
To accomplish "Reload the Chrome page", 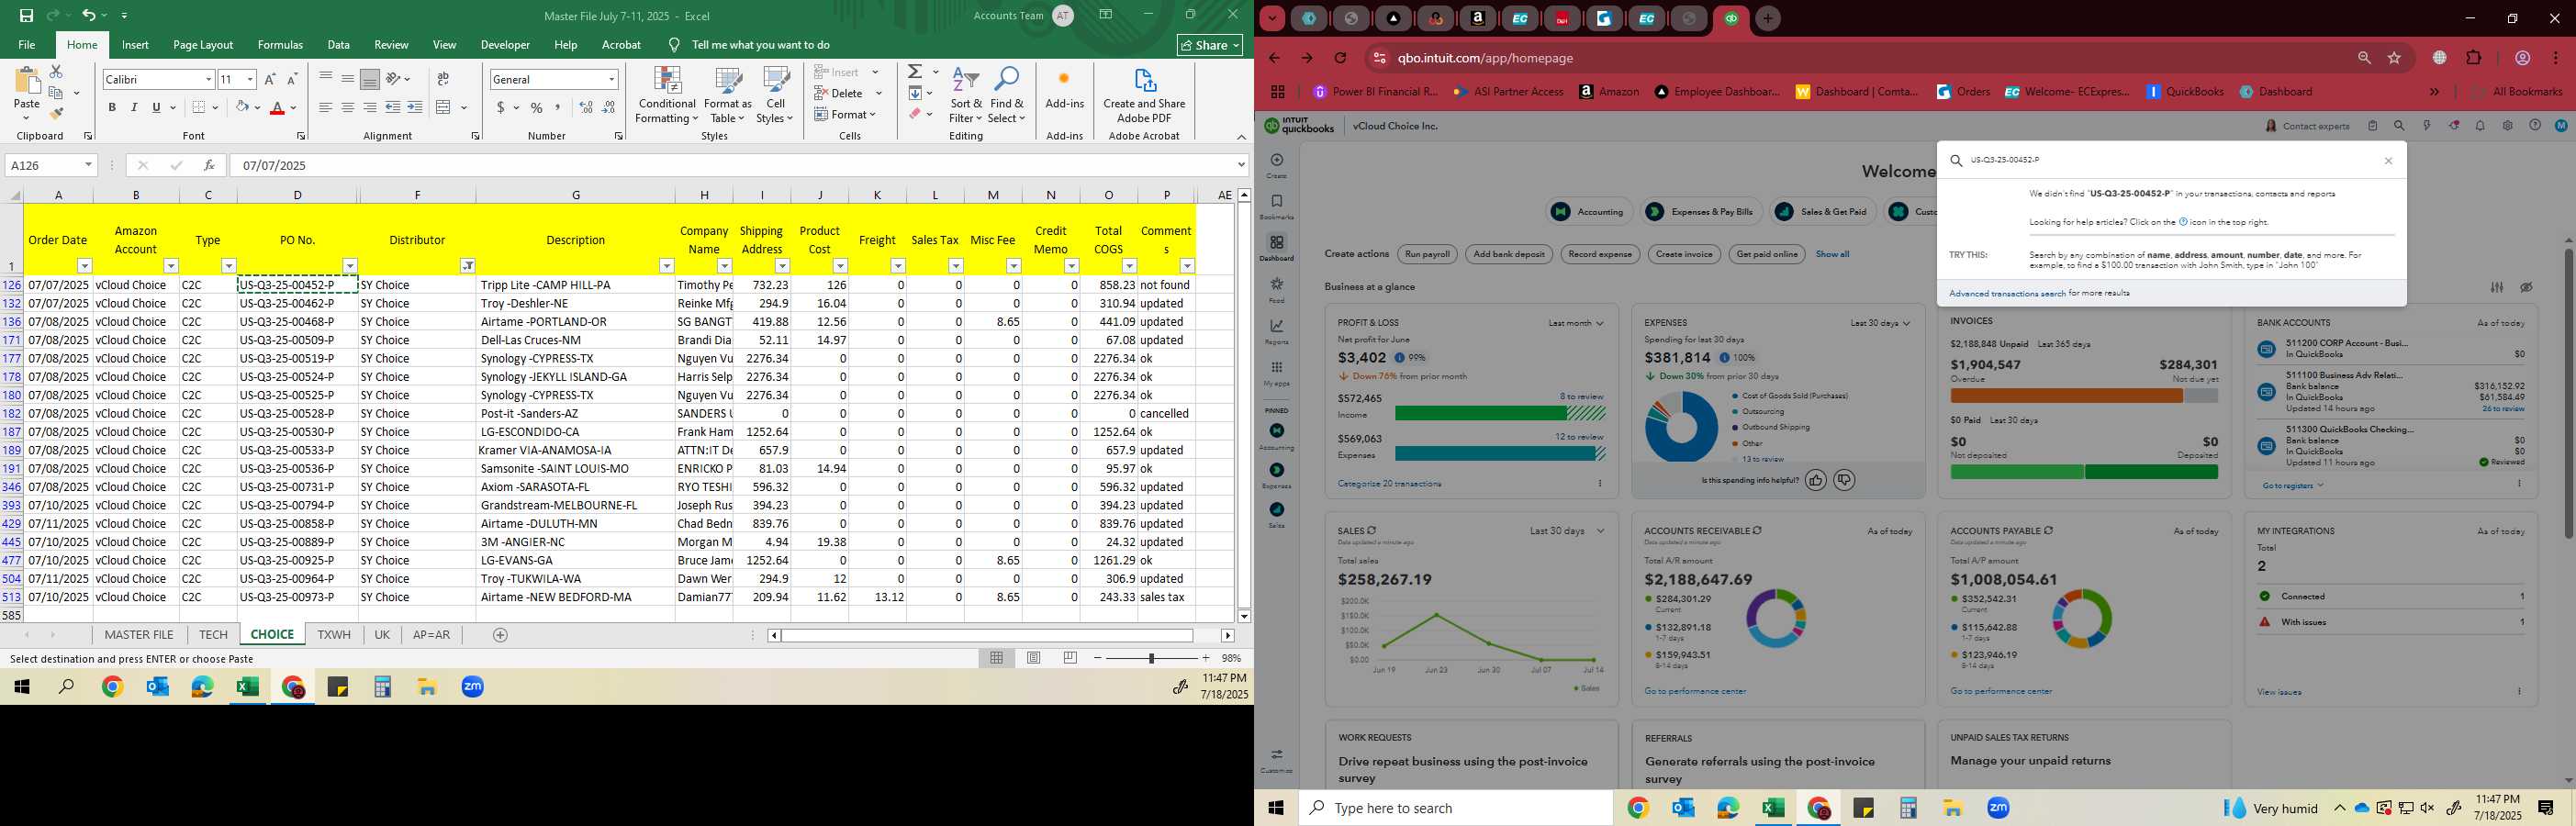I will point(1340,58).
